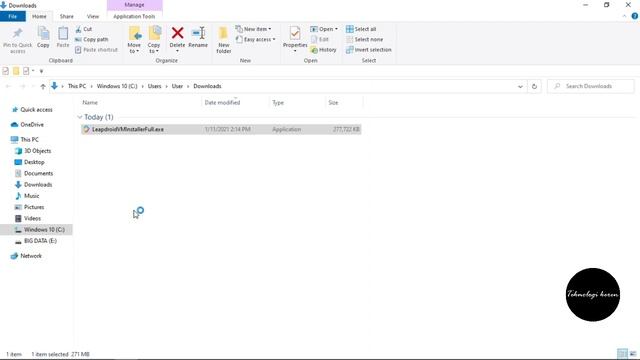The image size is (640, 360).
Task: Click Invert selection
Action: pyautogui.click(x=369, y=50)
